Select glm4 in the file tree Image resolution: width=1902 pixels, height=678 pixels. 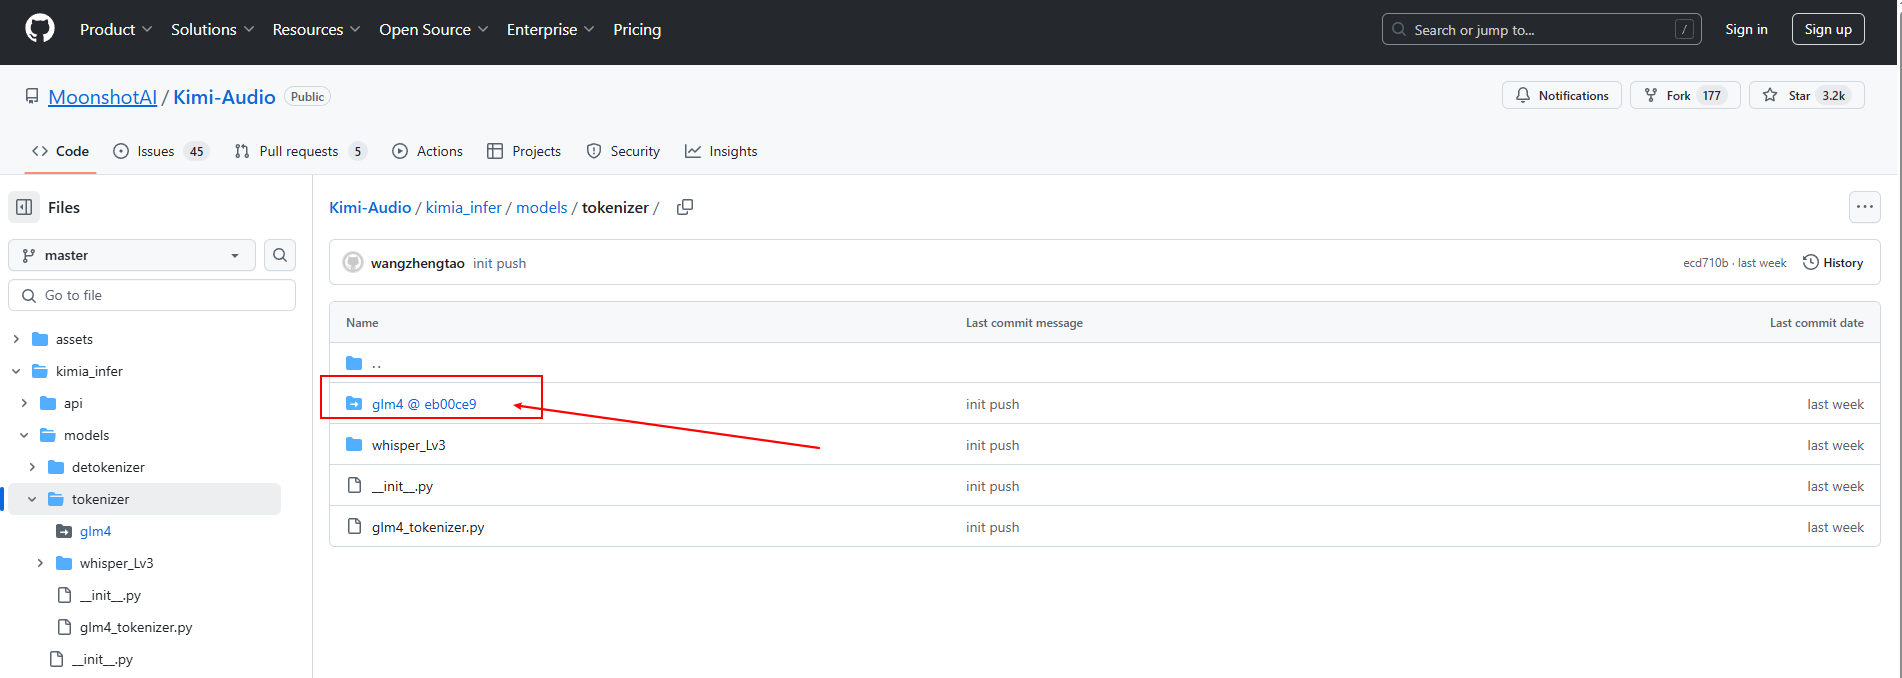tap(96, 531)
